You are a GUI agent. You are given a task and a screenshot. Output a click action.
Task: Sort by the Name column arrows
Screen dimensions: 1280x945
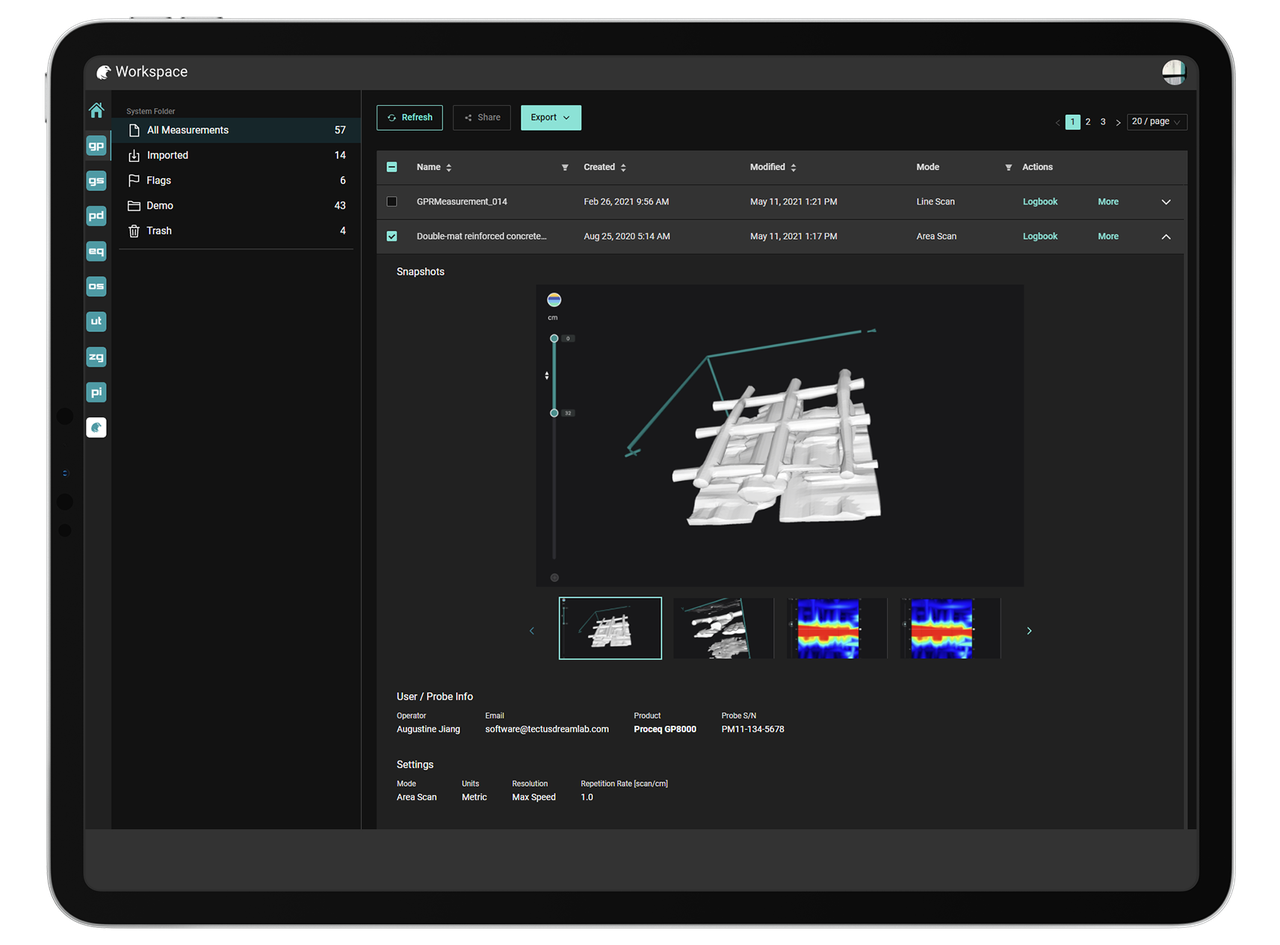[449, 167]
